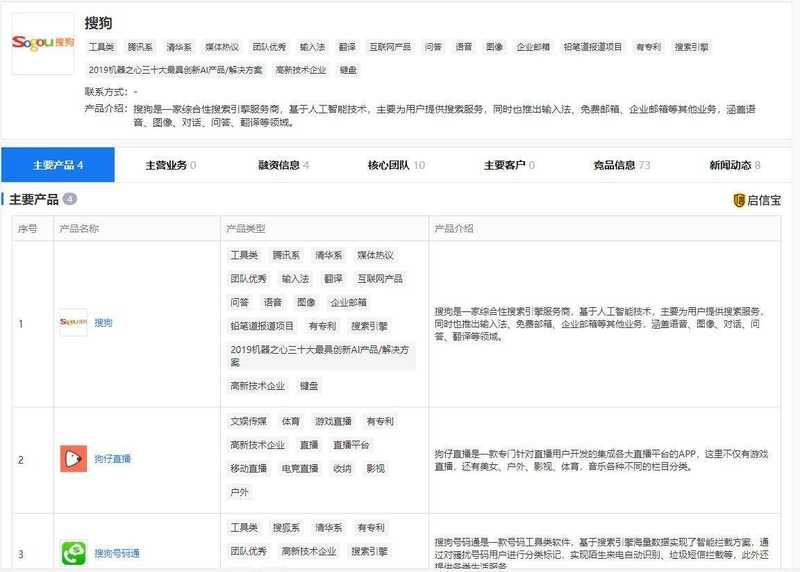The width and height of the screenshot is (800, 572).
Task: Open the 搜狗 product name link in the table
Action: pyautogui.click(x=103, y=322)
